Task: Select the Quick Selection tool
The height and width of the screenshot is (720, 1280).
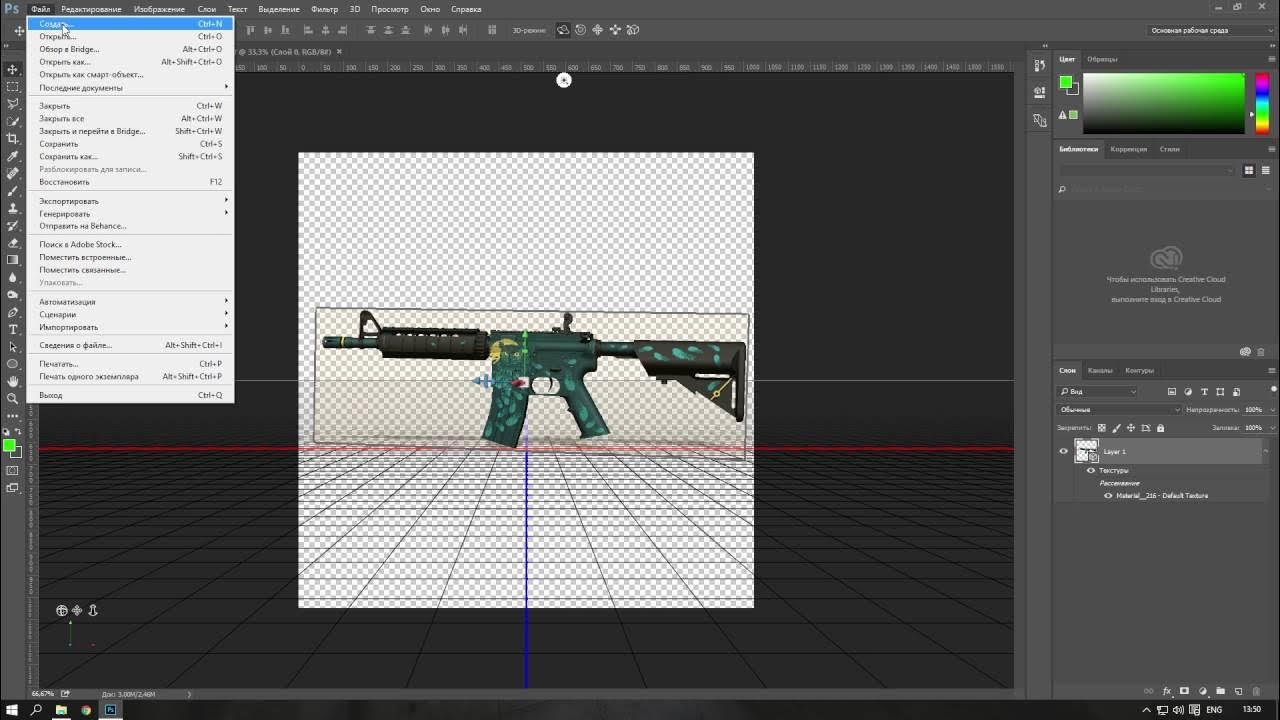Action: (13, 121)
